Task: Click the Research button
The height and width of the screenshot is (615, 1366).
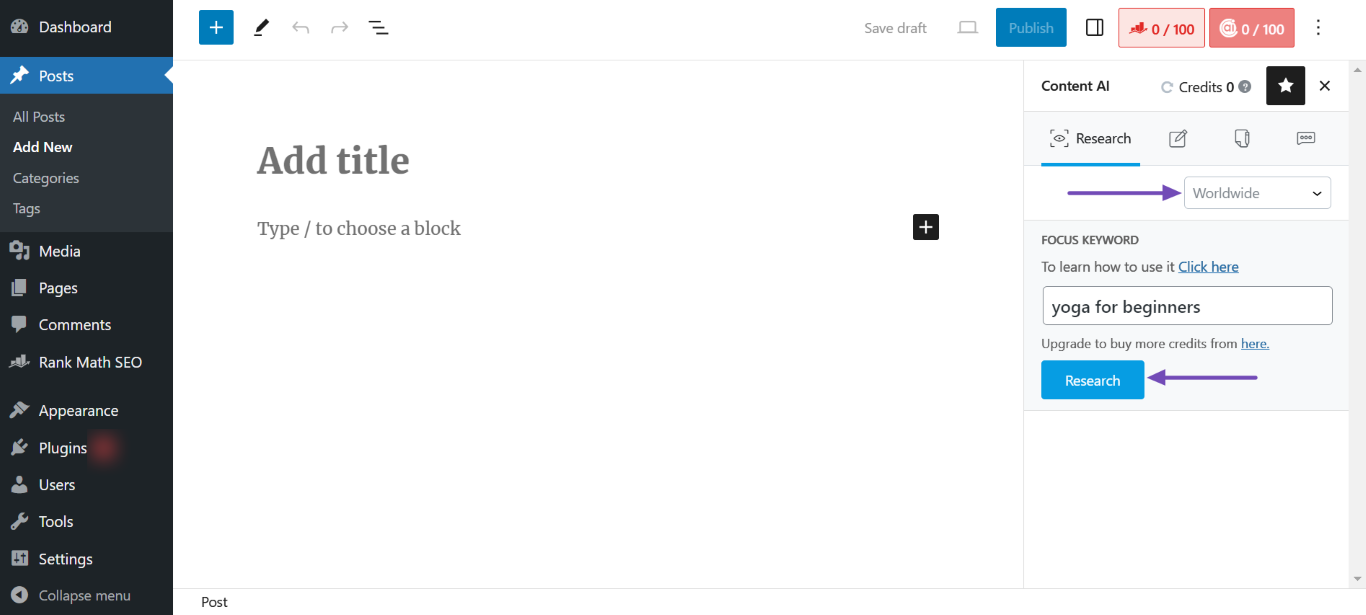Action: point(1092,380)
